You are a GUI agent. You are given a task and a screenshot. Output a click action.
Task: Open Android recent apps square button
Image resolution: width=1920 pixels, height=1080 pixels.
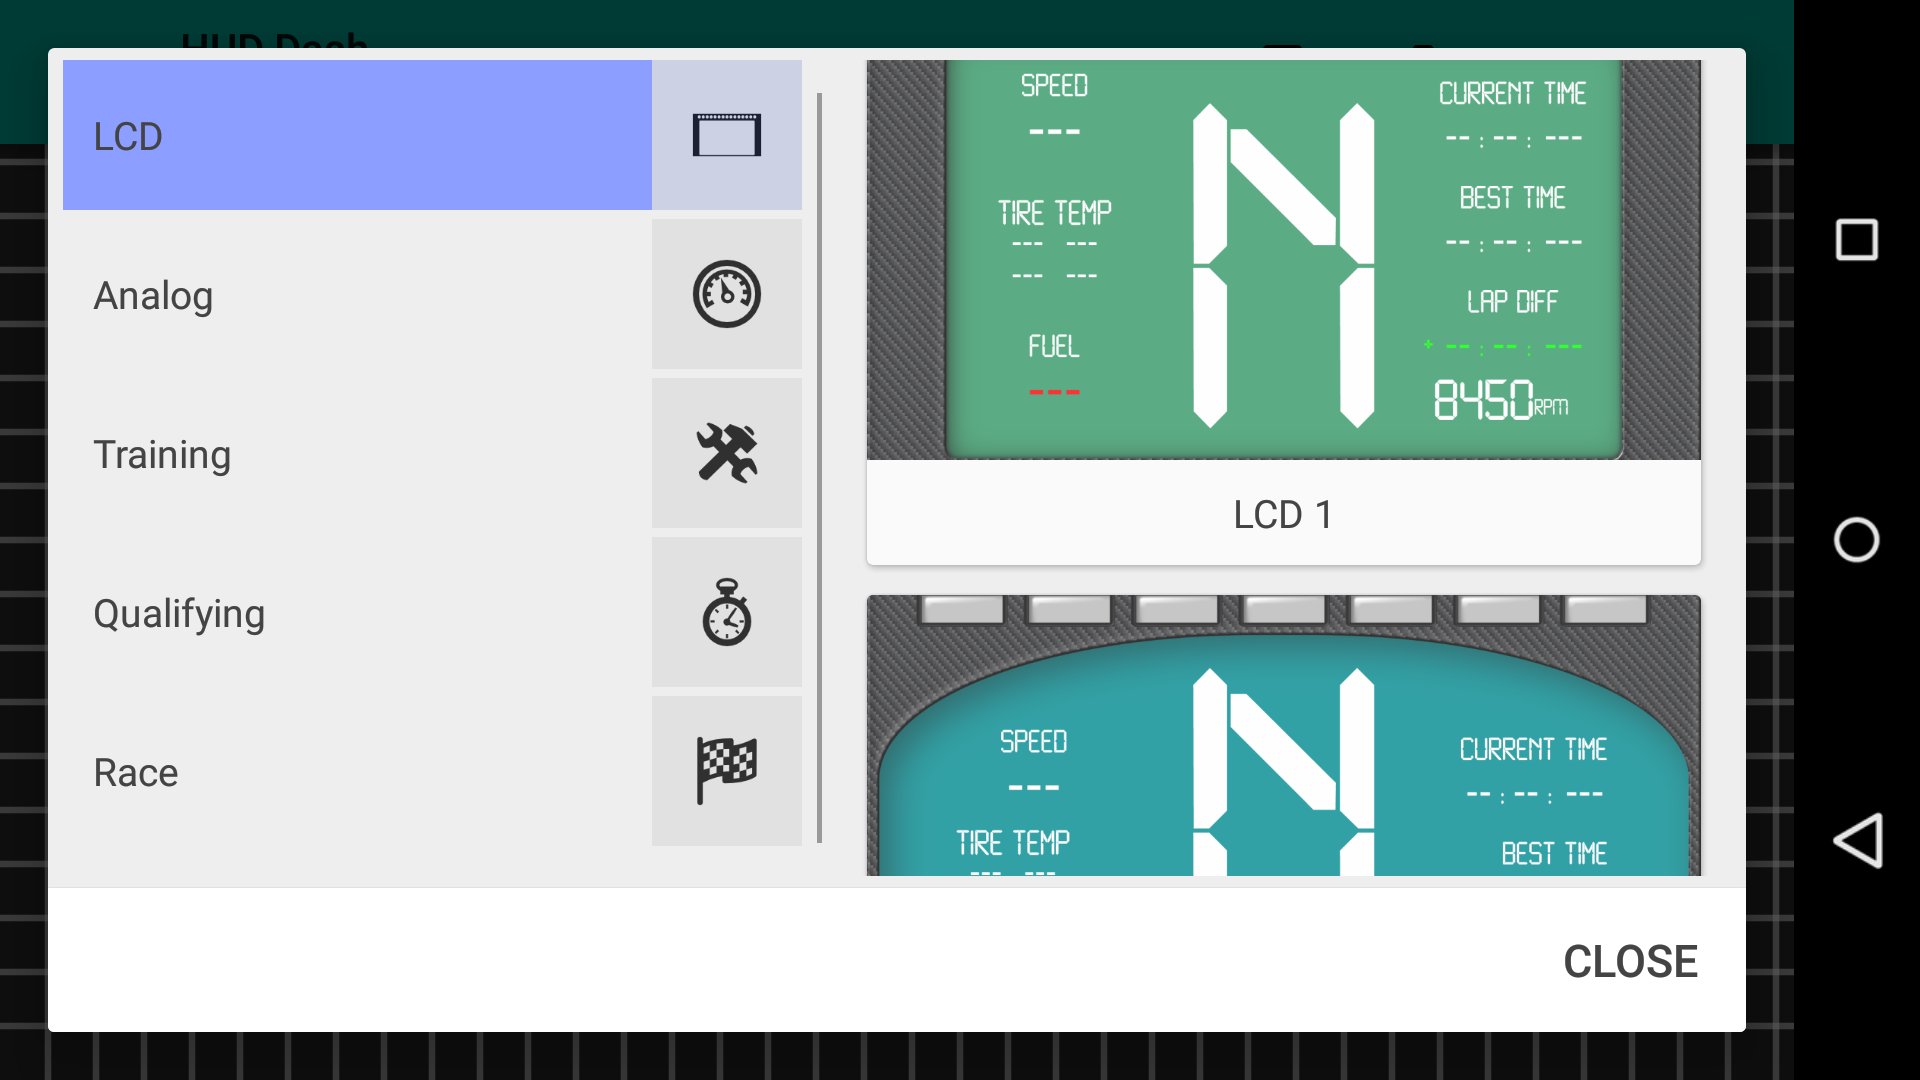(x=1856, y=240)
